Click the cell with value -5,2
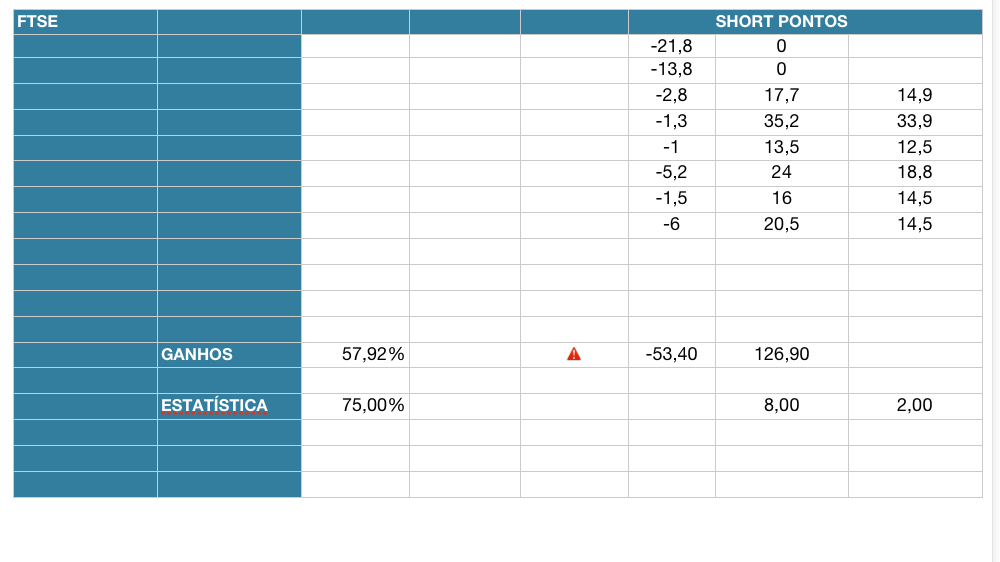 [671, 173]
